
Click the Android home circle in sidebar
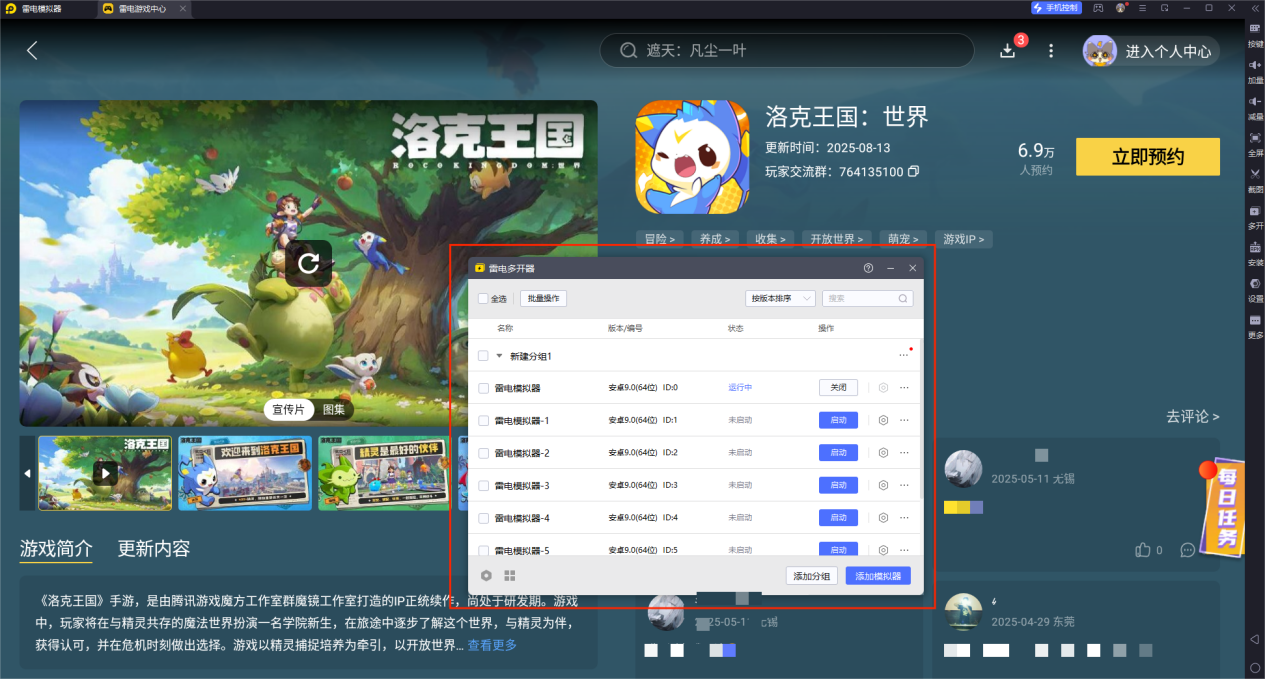pos(1254,666)
